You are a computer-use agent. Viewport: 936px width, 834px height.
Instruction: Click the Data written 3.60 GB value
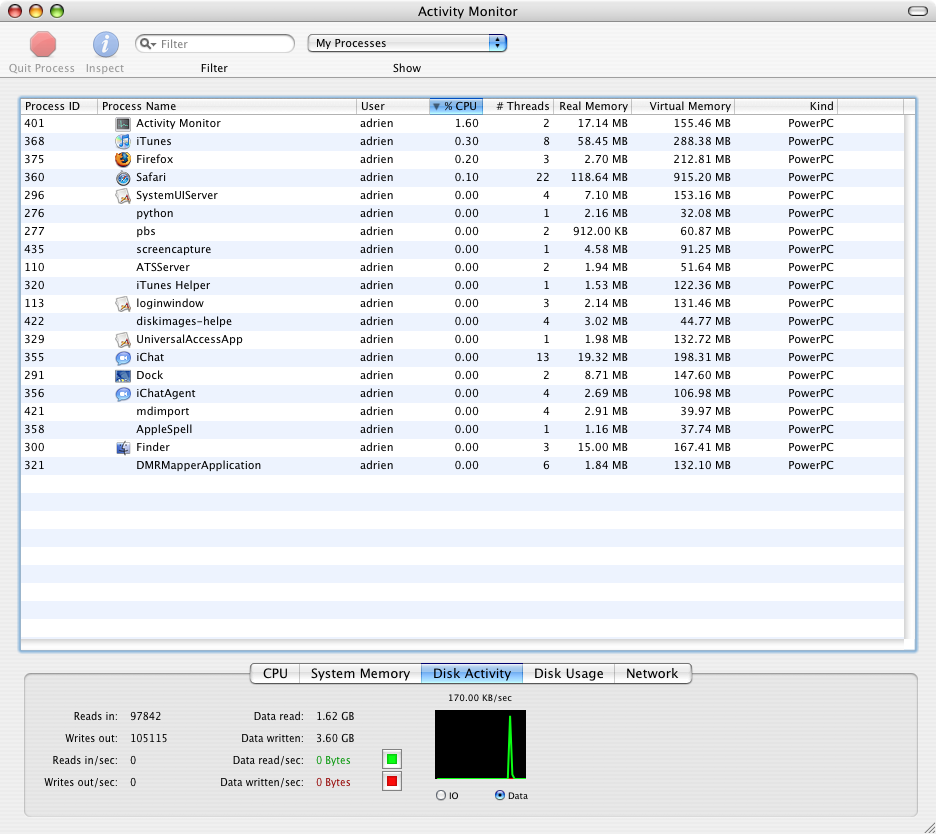pyautogui.click(x=335, y=738)
